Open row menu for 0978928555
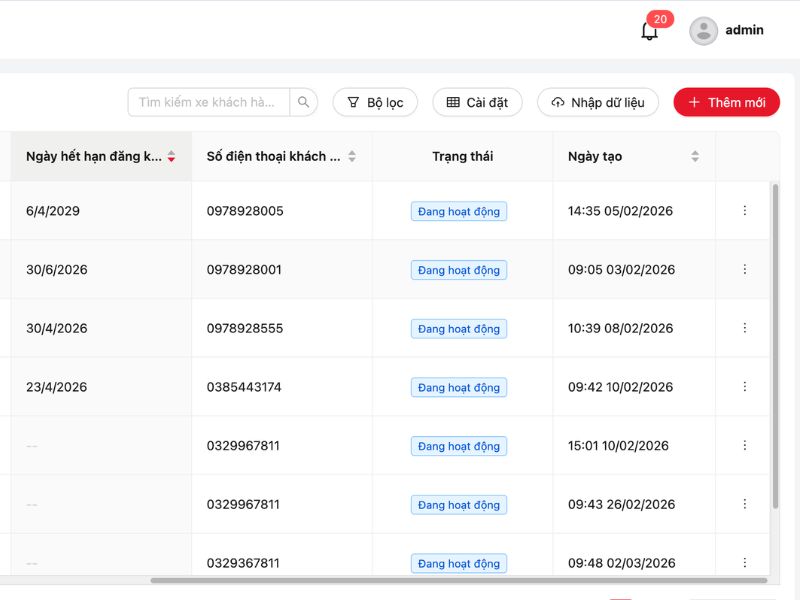Image resolution: width=800 pixels, height=600 pixels. [x=744, y=328]
